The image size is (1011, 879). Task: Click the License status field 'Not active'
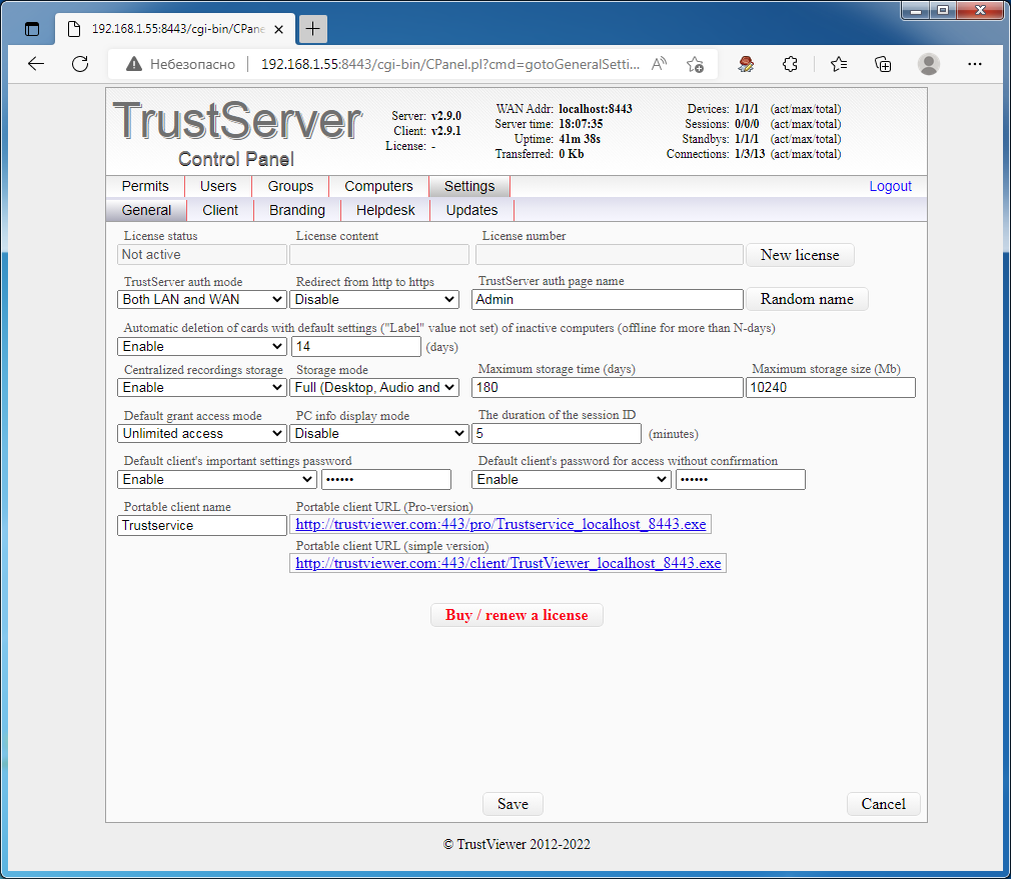202,255
